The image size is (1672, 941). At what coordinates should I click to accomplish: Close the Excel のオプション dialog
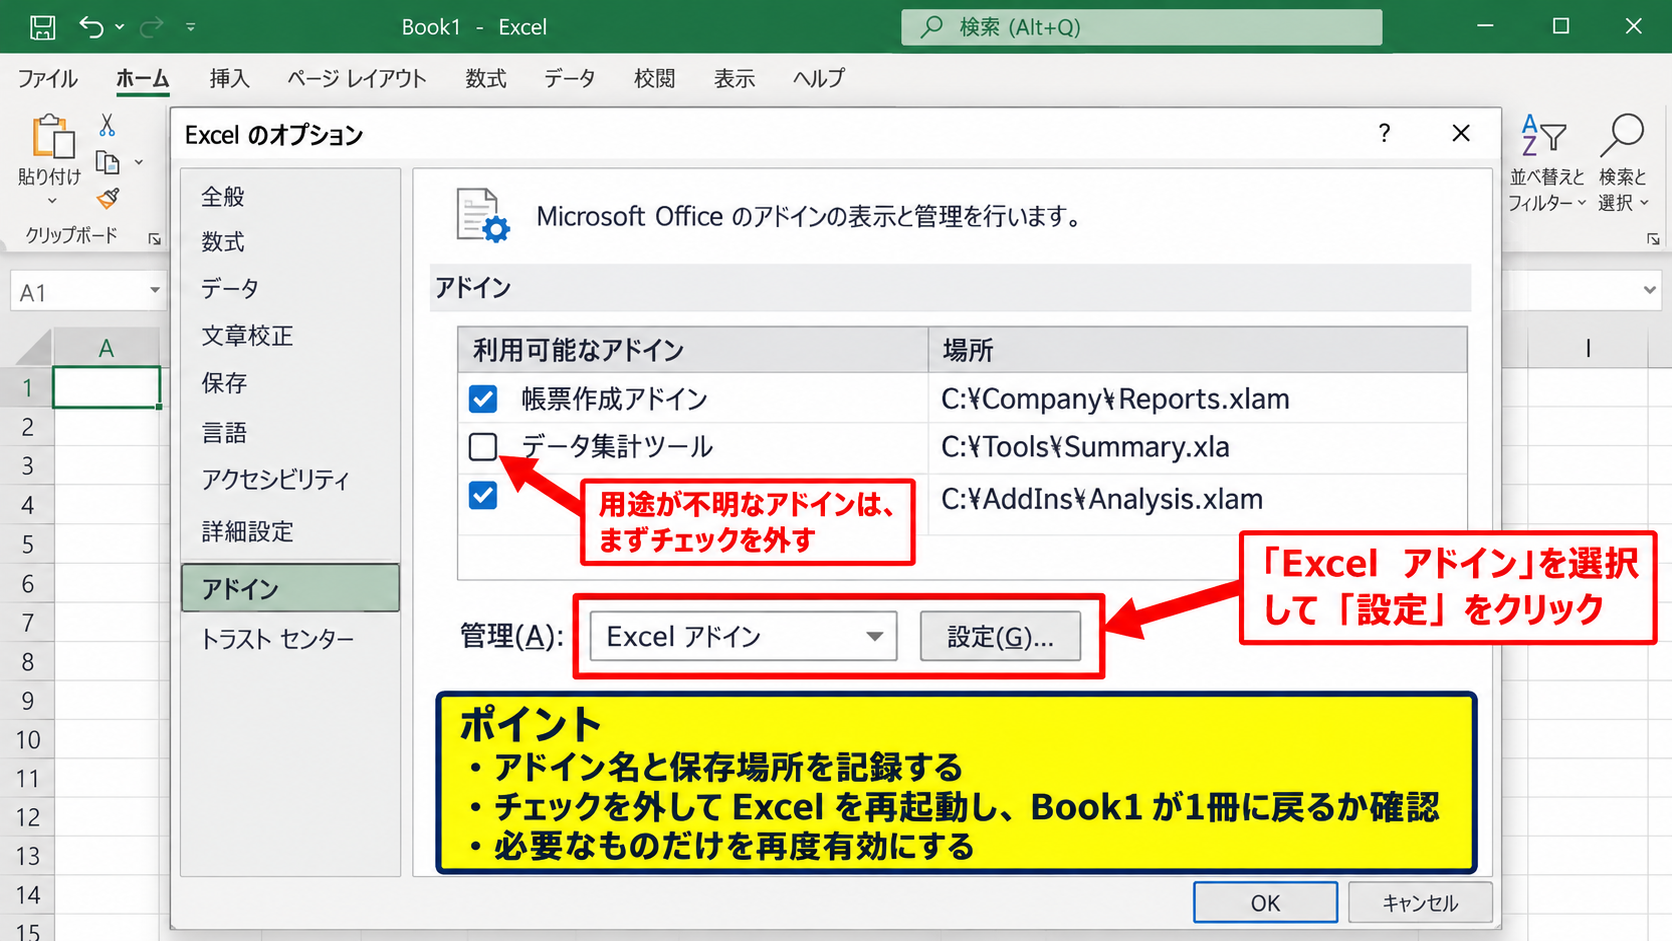click(1461, 133)
